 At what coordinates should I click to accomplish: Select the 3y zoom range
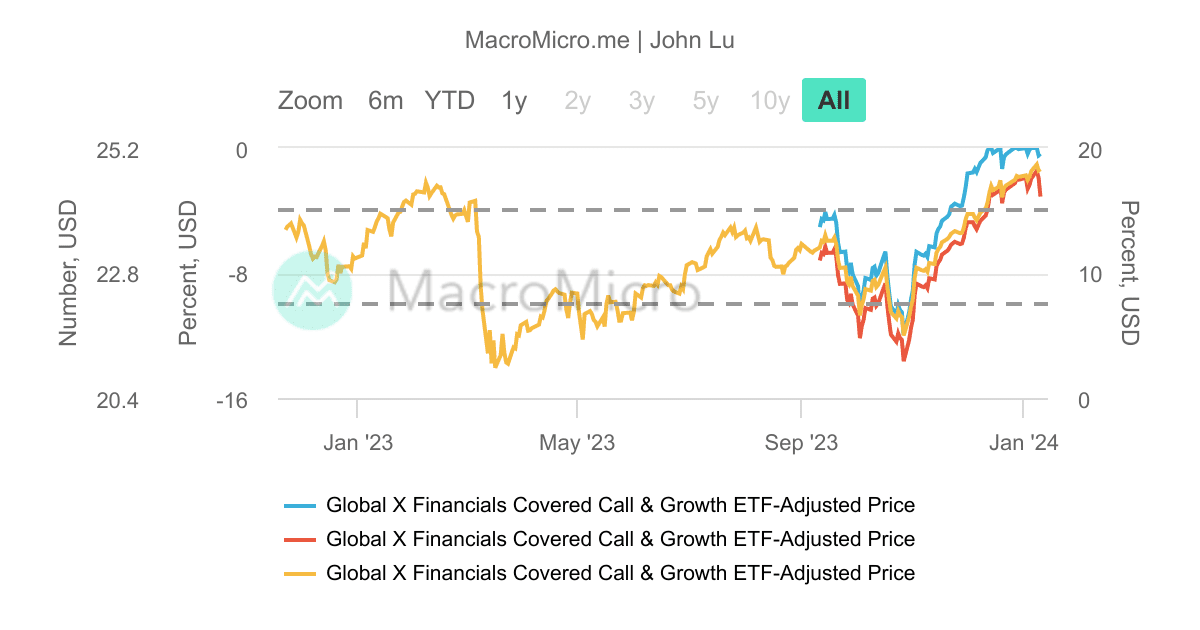(x=641, y=100)
